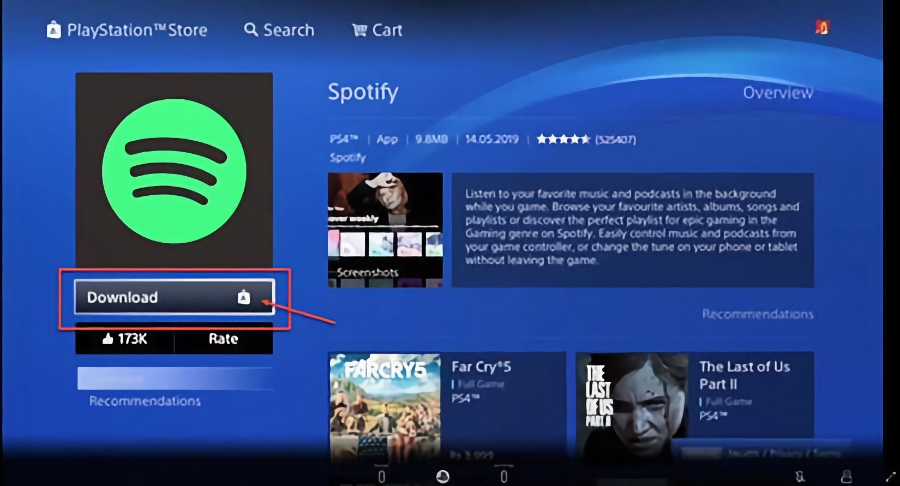Click the orange notification icon top right

823,27
